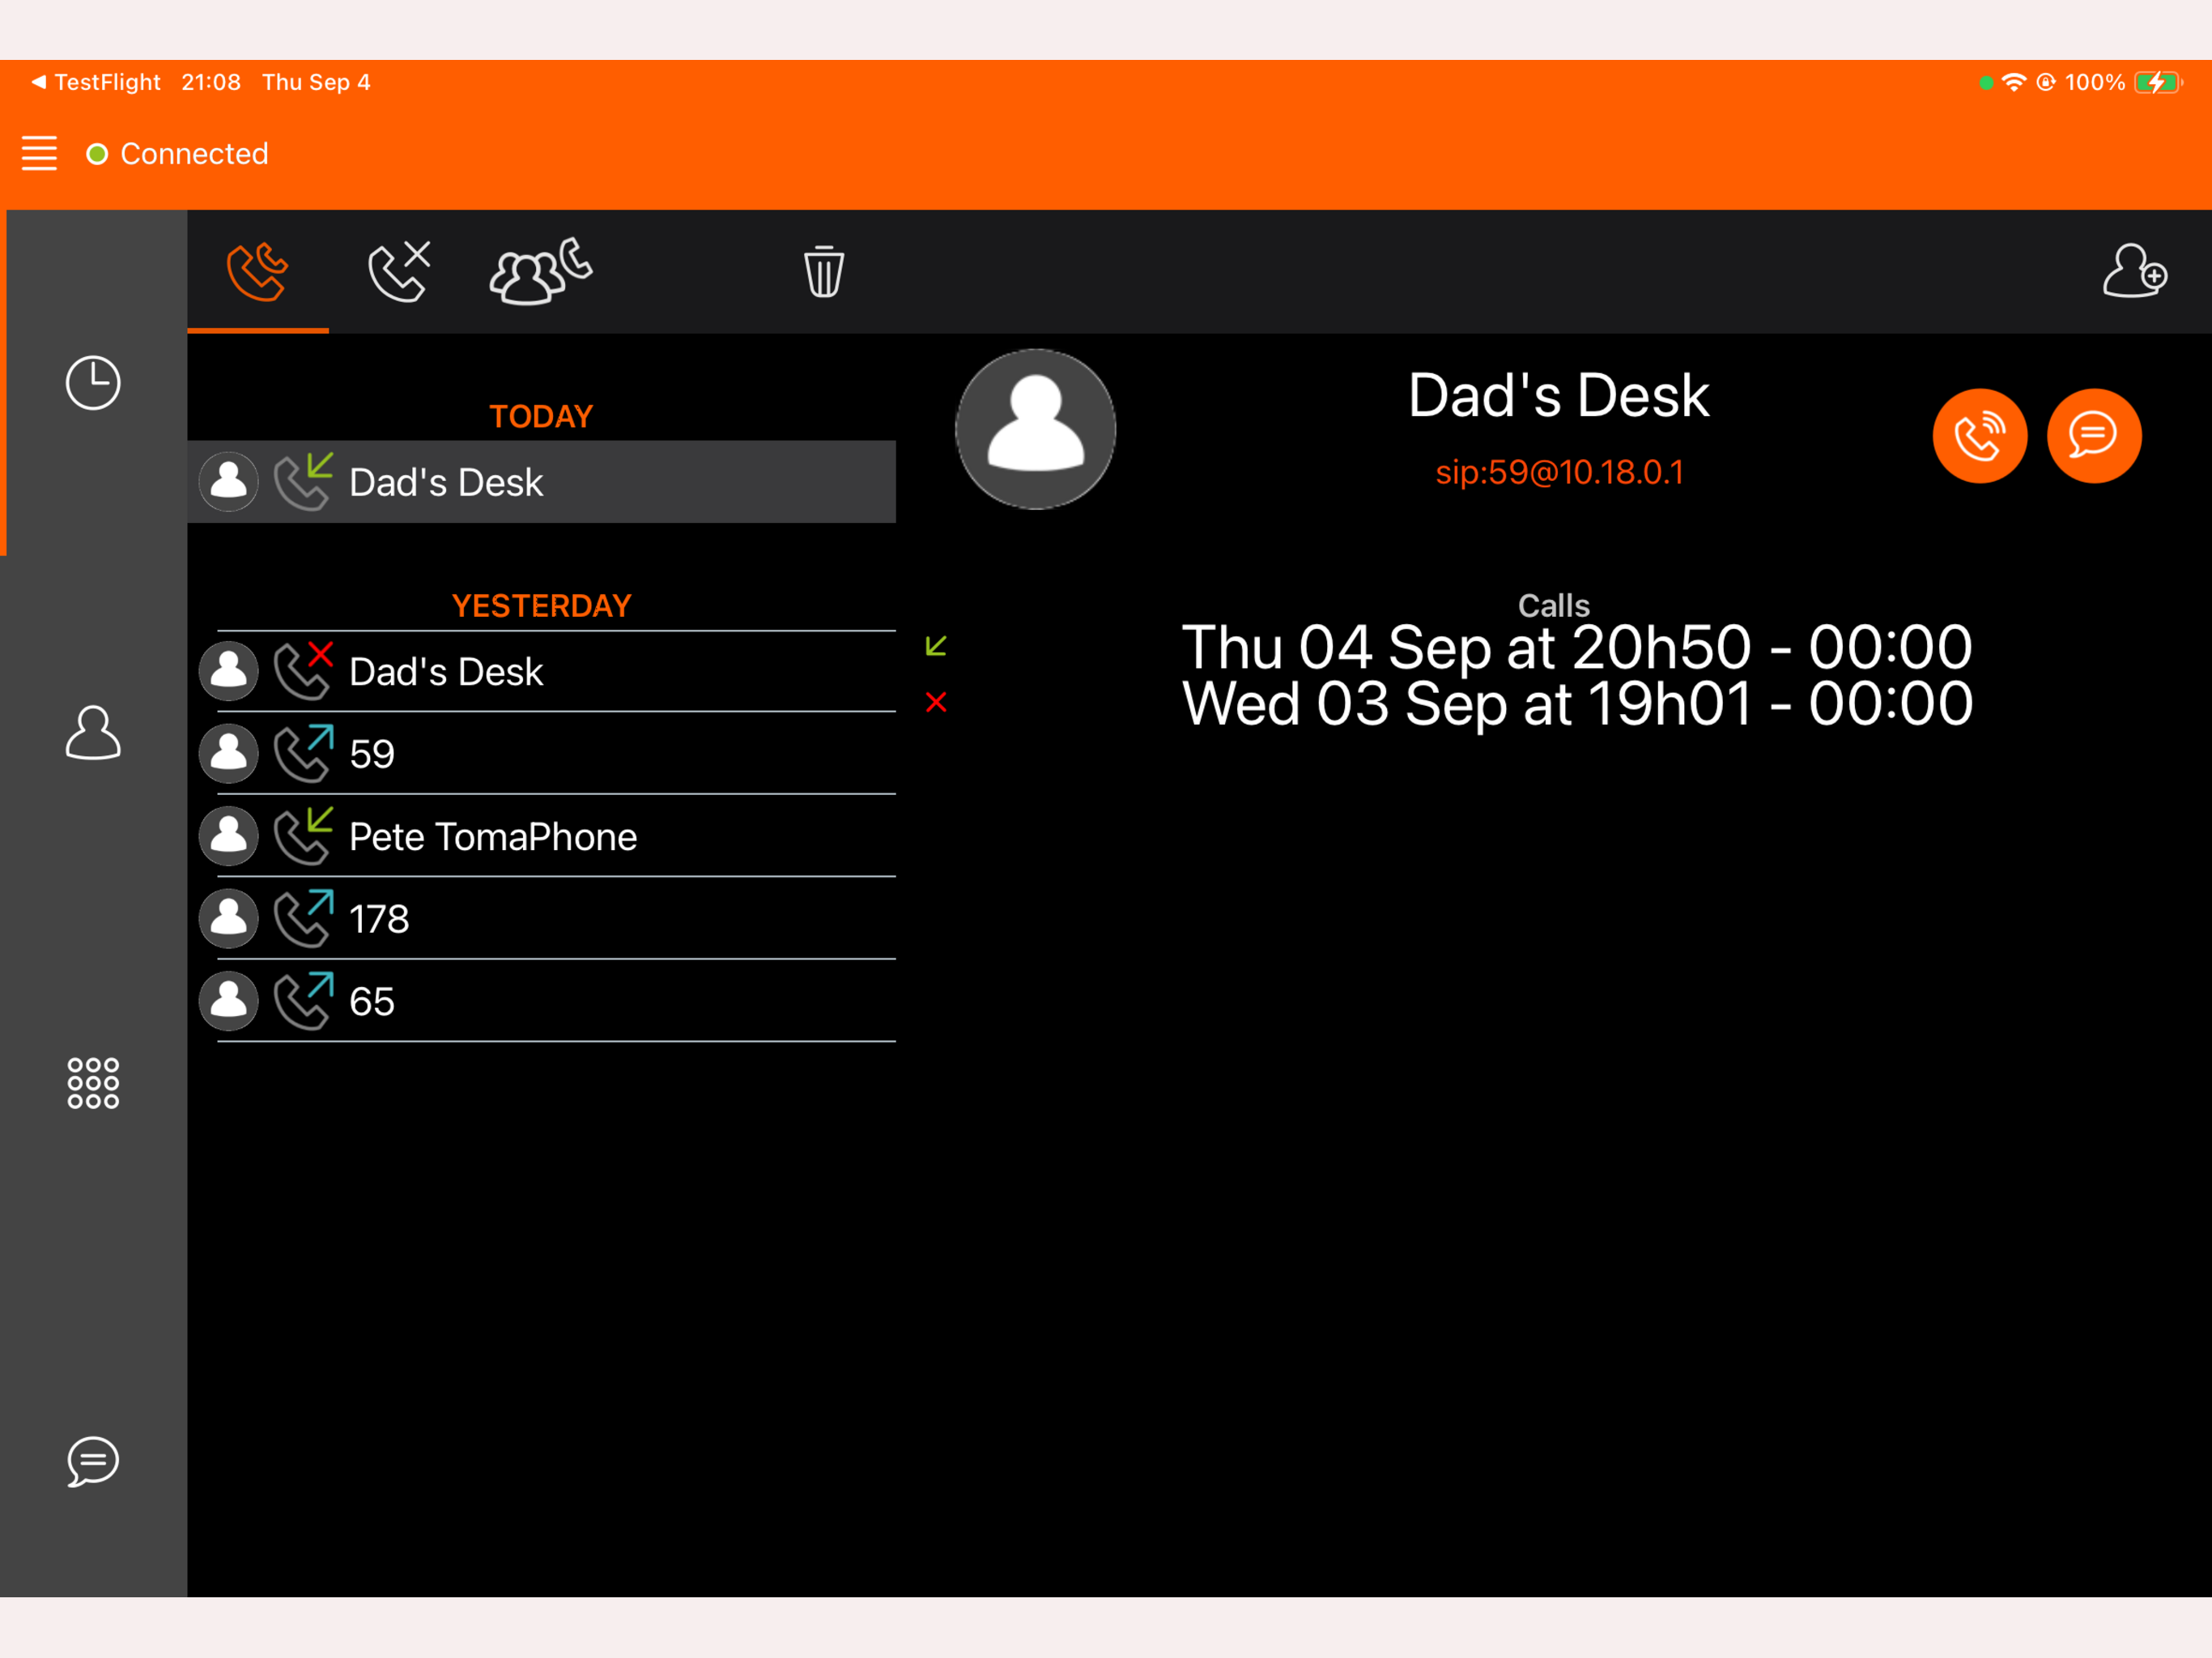Tap avatar beside call entry 65
Screen dimensions: 2212x1658
pos(229,1001)
